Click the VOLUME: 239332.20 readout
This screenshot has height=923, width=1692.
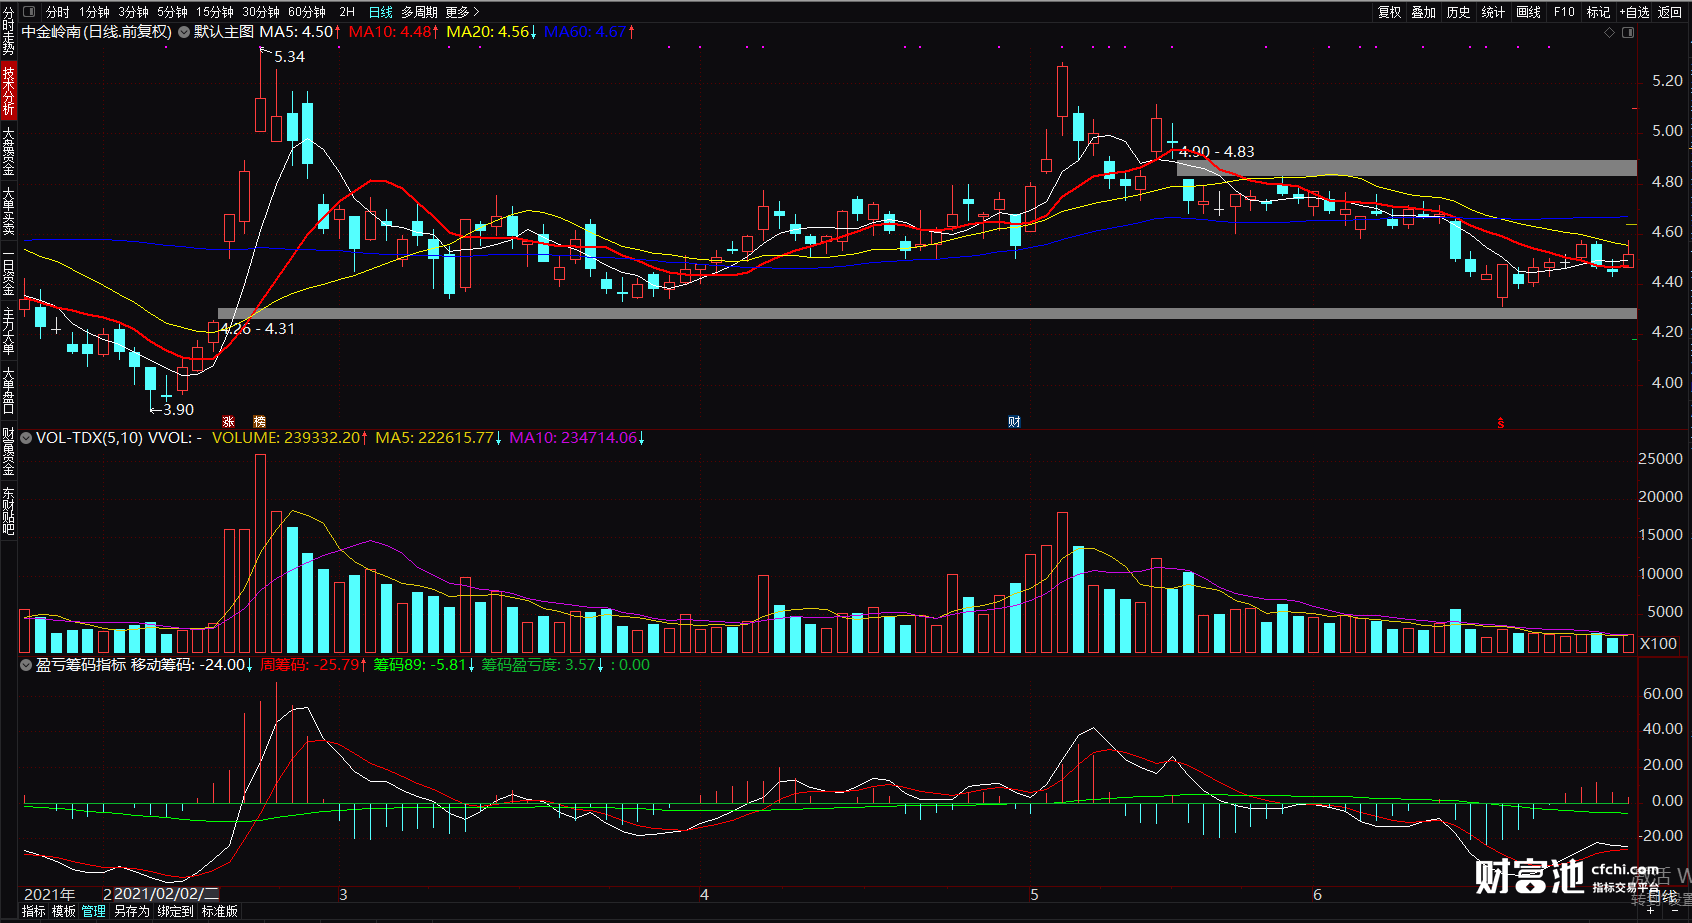(290, 437)
